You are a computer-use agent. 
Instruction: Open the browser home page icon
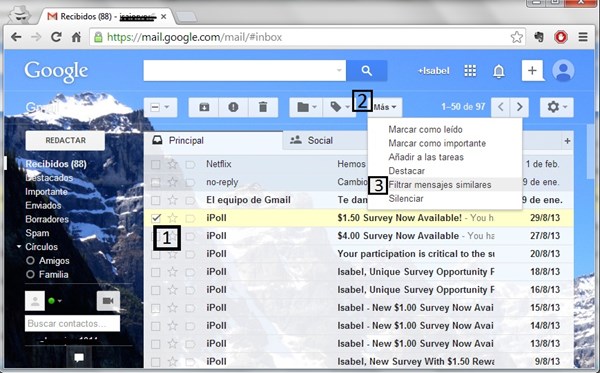point(77,37)
